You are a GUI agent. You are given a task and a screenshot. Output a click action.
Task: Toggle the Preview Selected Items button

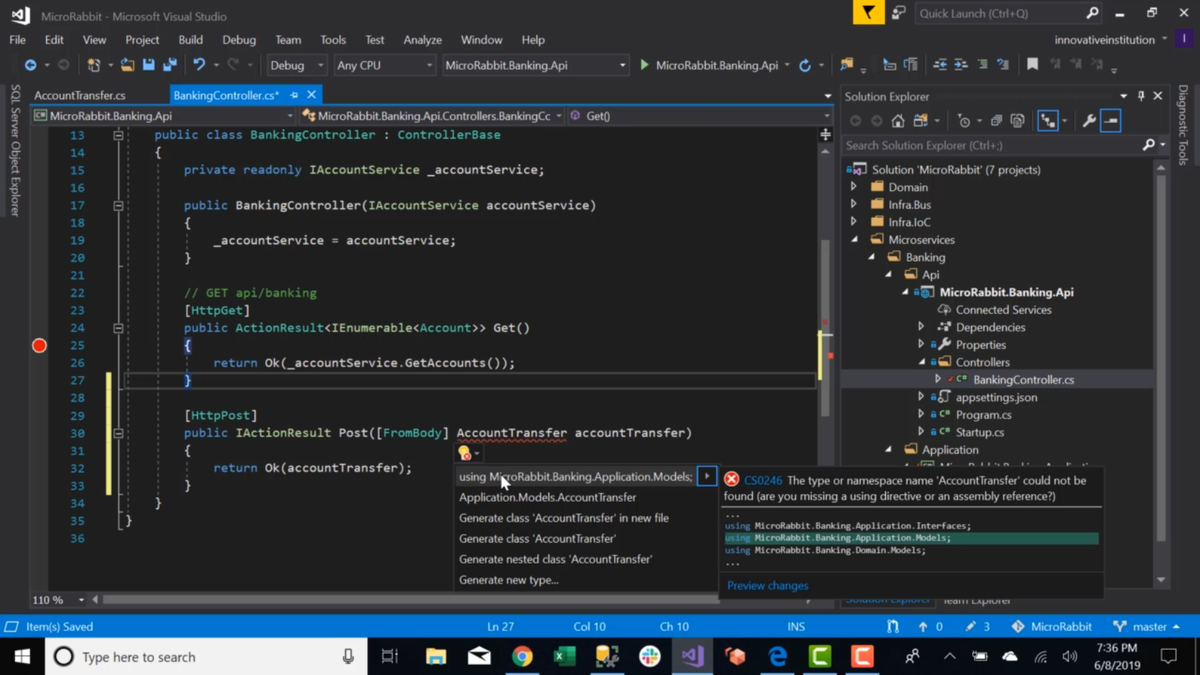[1111, 121]
